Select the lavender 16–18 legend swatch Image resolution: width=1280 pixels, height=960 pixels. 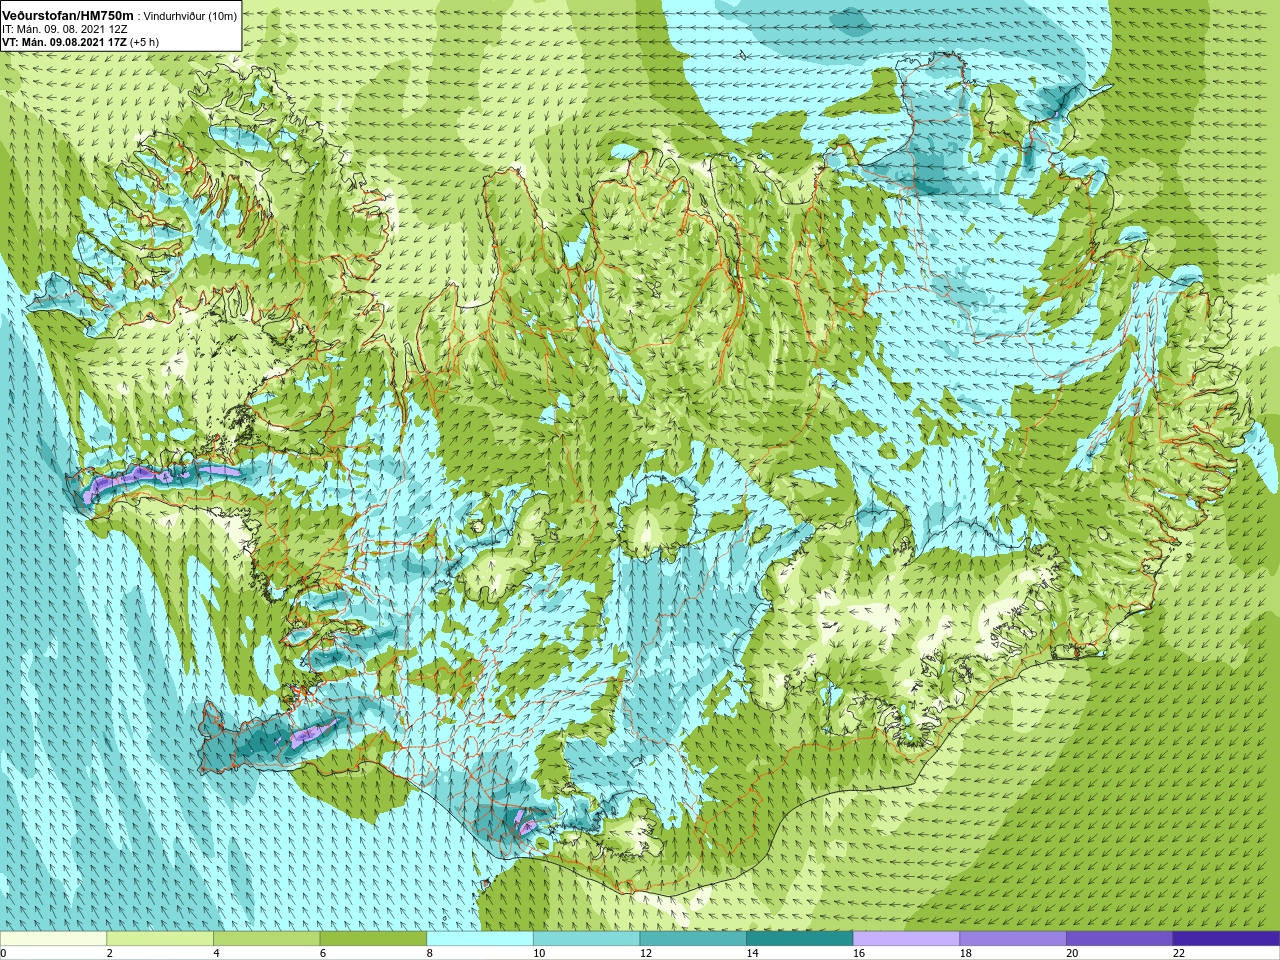tap(906, 939)
